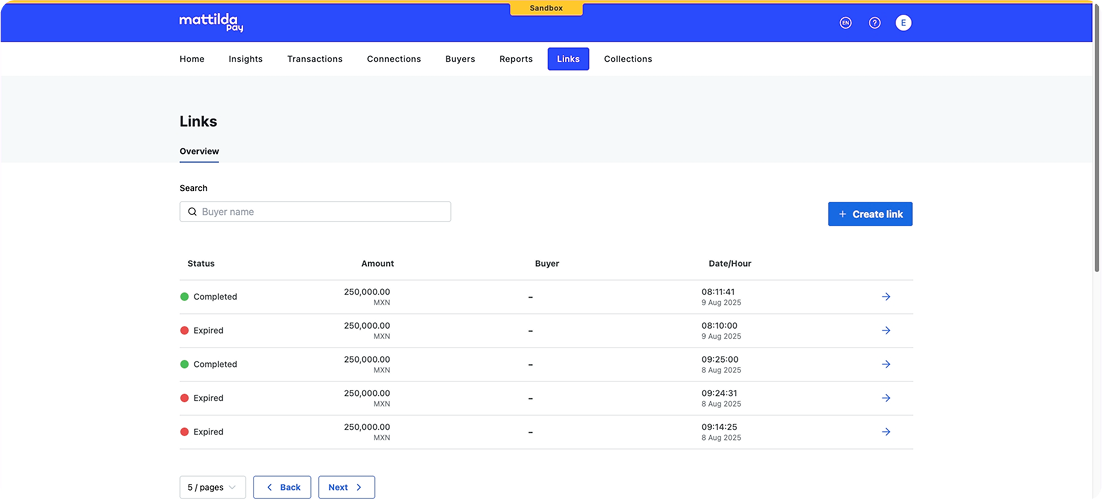Expand the 5 / pages dropdown
This screenshot has height=500, width=1102.
pyautogui.click(x=212, y=487)
